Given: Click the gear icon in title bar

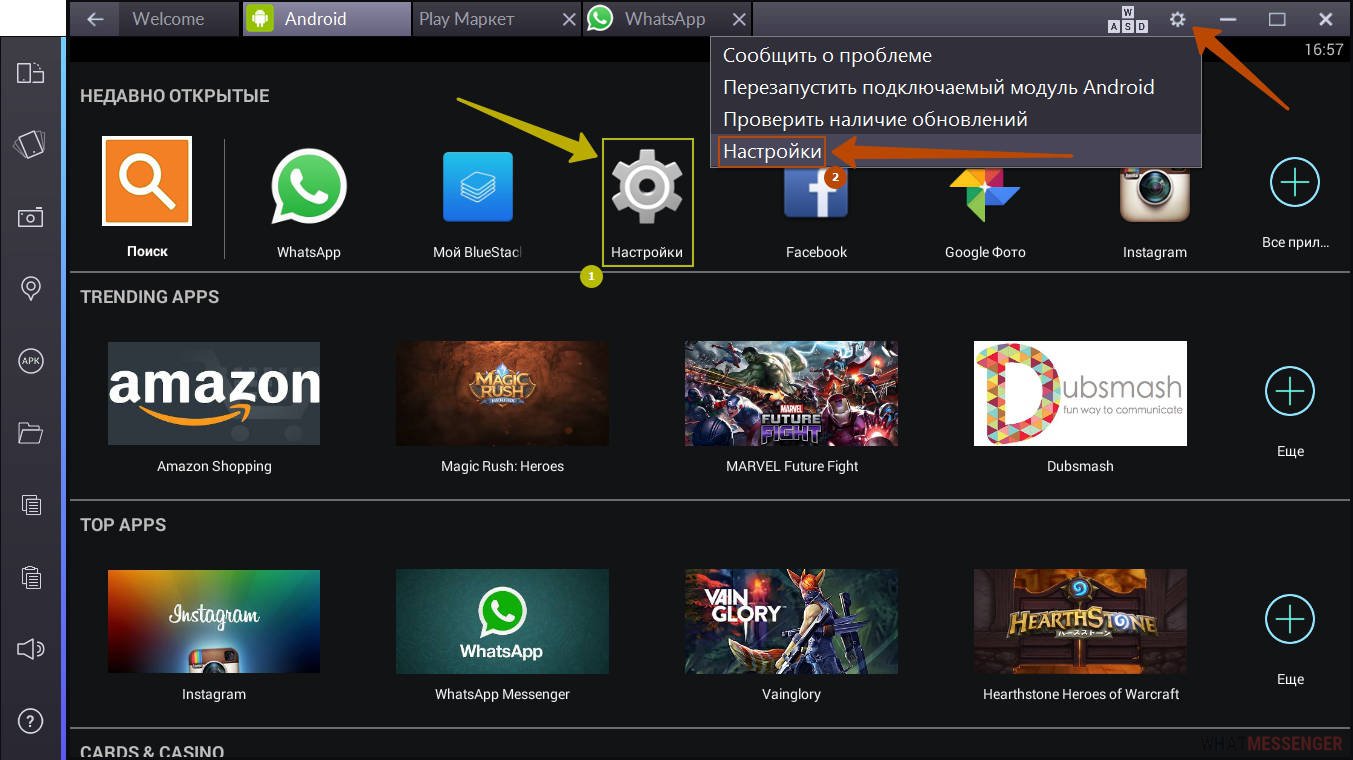Looking at the screenshot, I should [1178, 19].
